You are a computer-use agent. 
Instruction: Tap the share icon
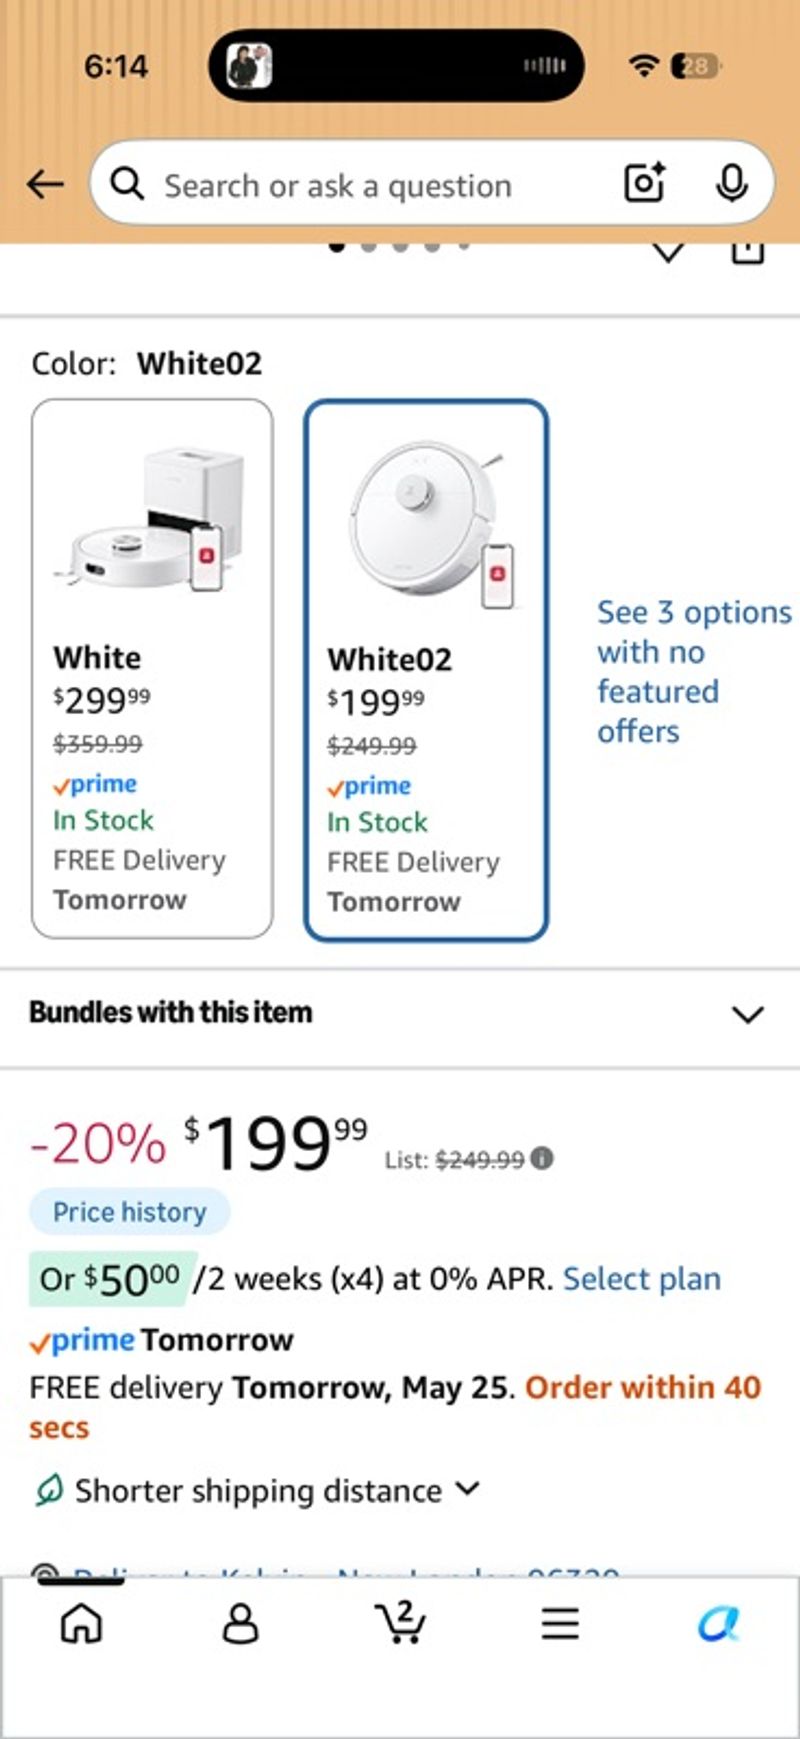[747, 251]
